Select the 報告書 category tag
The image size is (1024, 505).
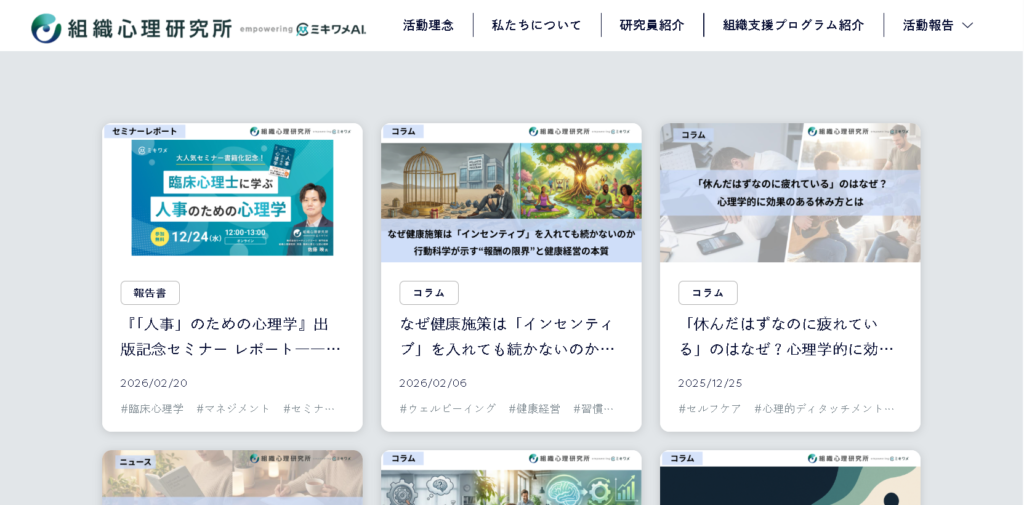150,293
